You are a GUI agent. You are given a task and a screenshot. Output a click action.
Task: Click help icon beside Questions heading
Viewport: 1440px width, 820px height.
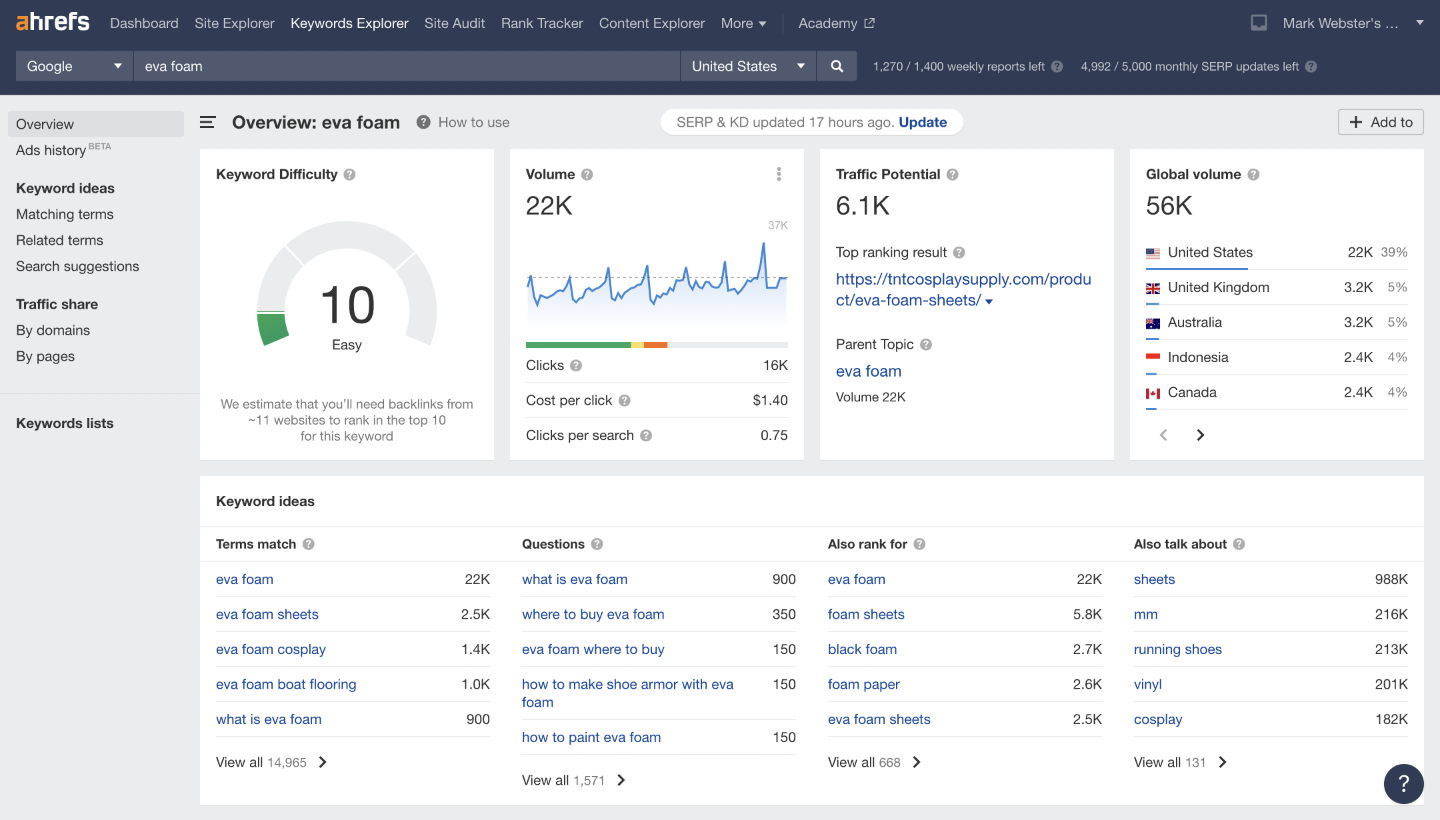click(597, 544)
